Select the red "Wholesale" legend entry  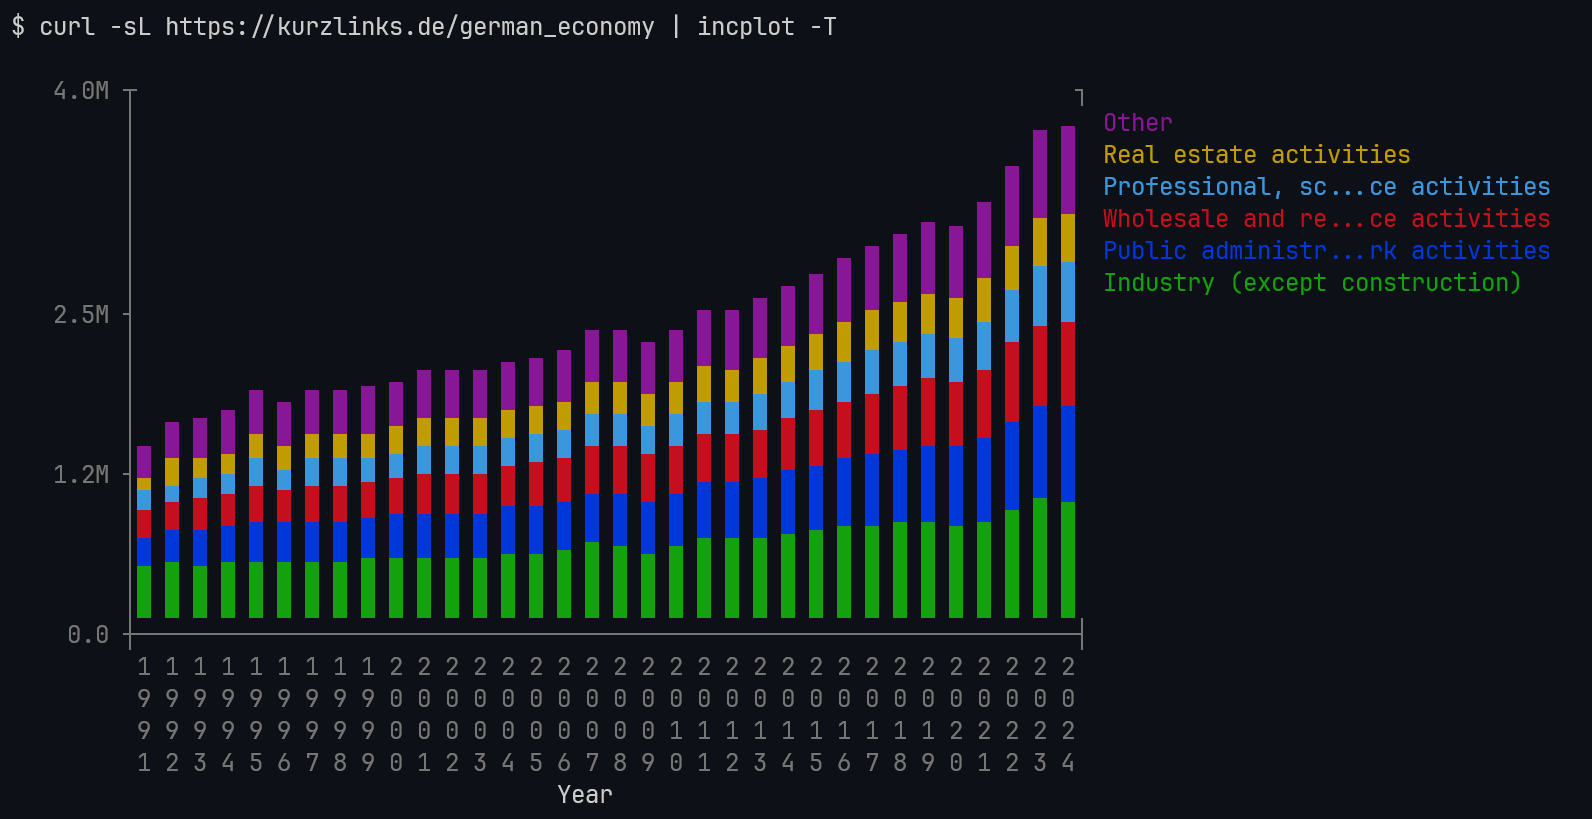[1326, 219]
